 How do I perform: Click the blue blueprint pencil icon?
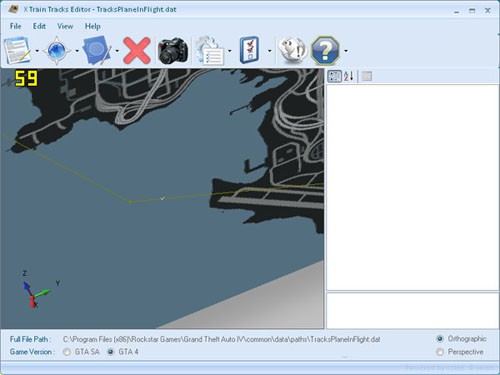click(x=97, y=51)
